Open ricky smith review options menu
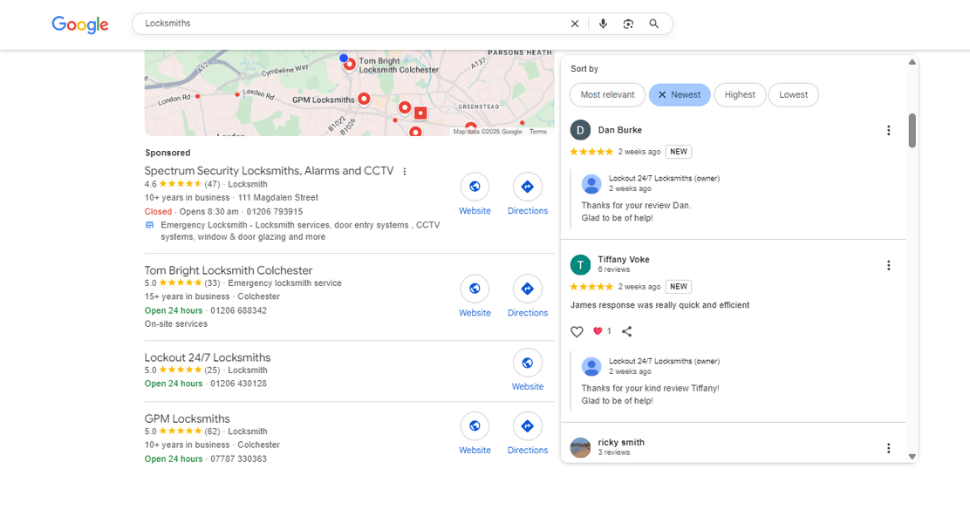The width and height of the screenshot is (970, 517). coord(888,448)
